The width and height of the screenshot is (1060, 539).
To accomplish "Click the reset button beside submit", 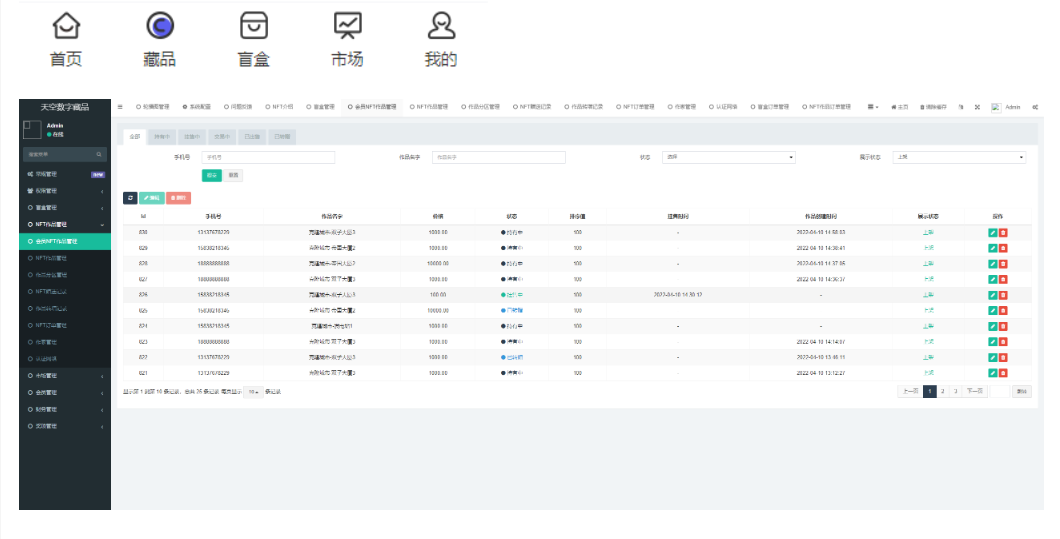I will coord(233,175).
